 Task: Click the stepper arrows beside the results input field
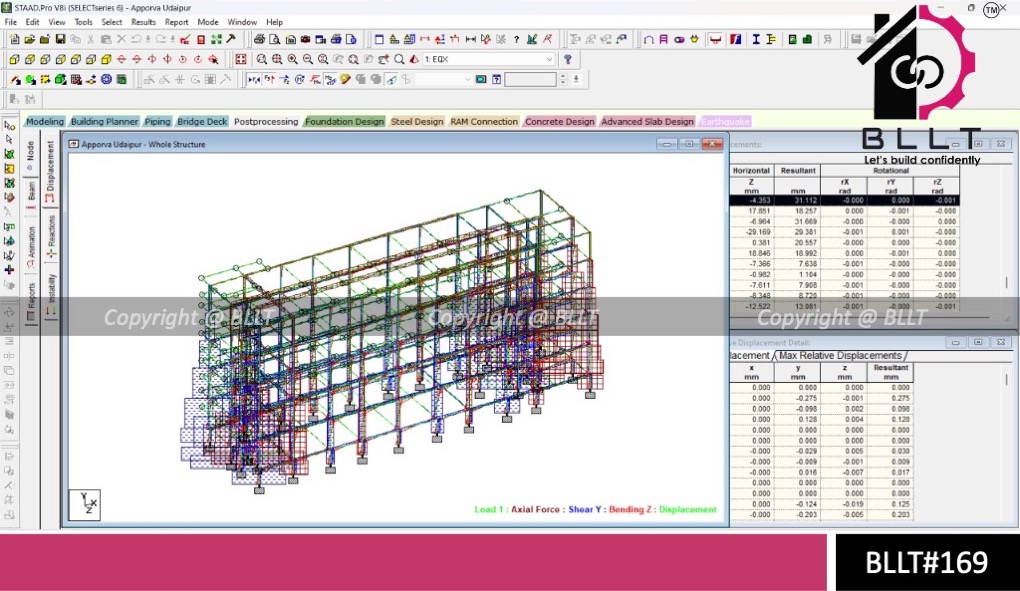(563, 79)
